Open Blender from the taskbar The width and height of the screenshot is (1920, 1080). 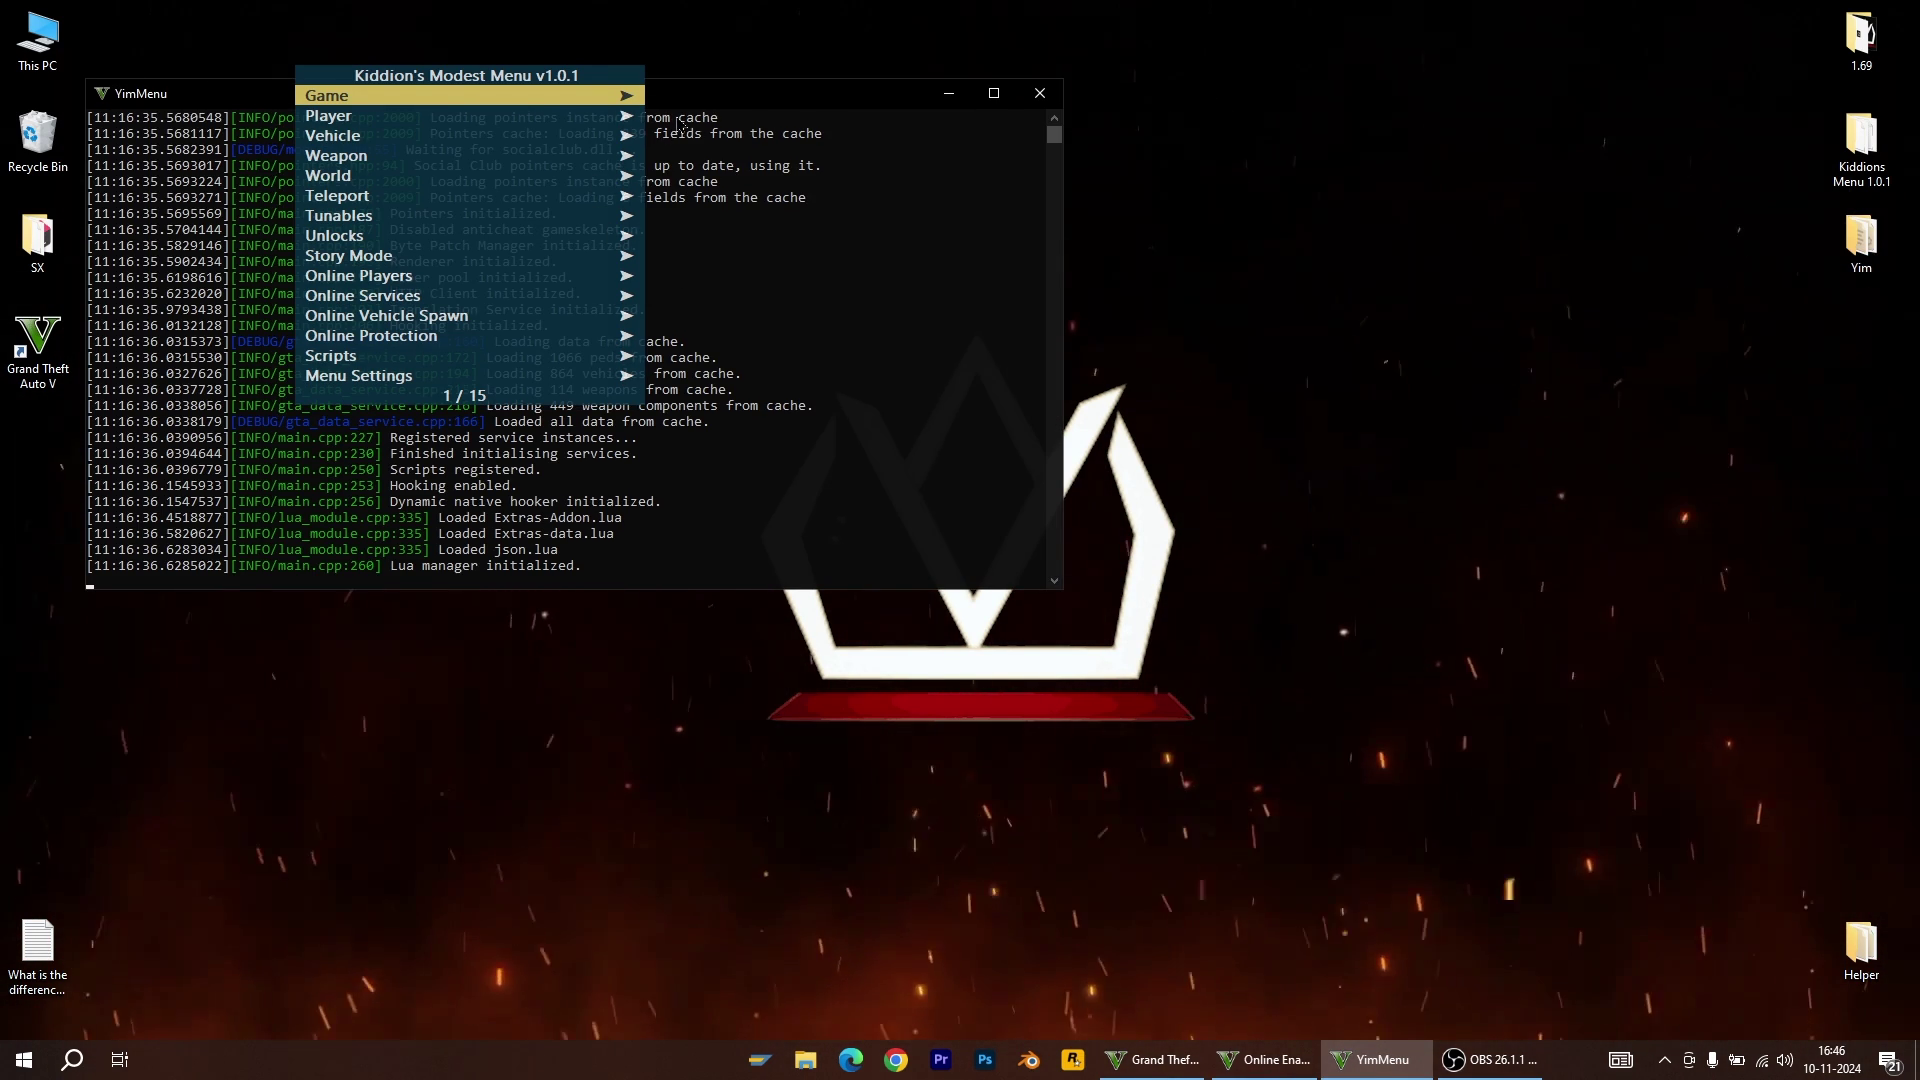click(x=1029, y=1060)
